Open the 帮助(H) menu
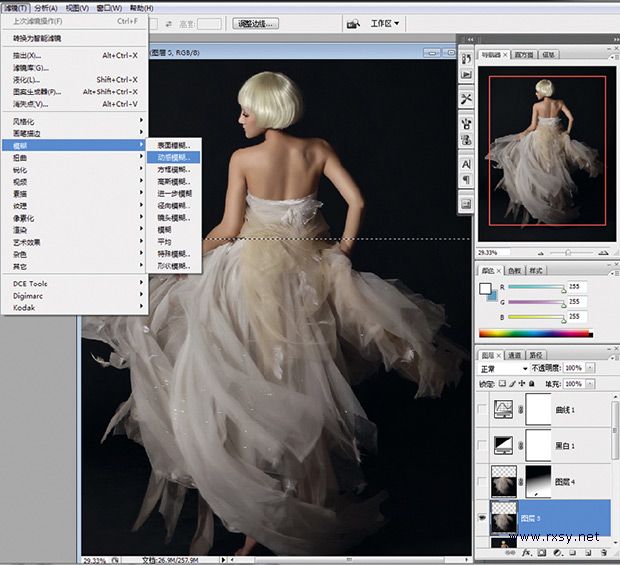This screenshot has height=565, width=620. [141, 8]
